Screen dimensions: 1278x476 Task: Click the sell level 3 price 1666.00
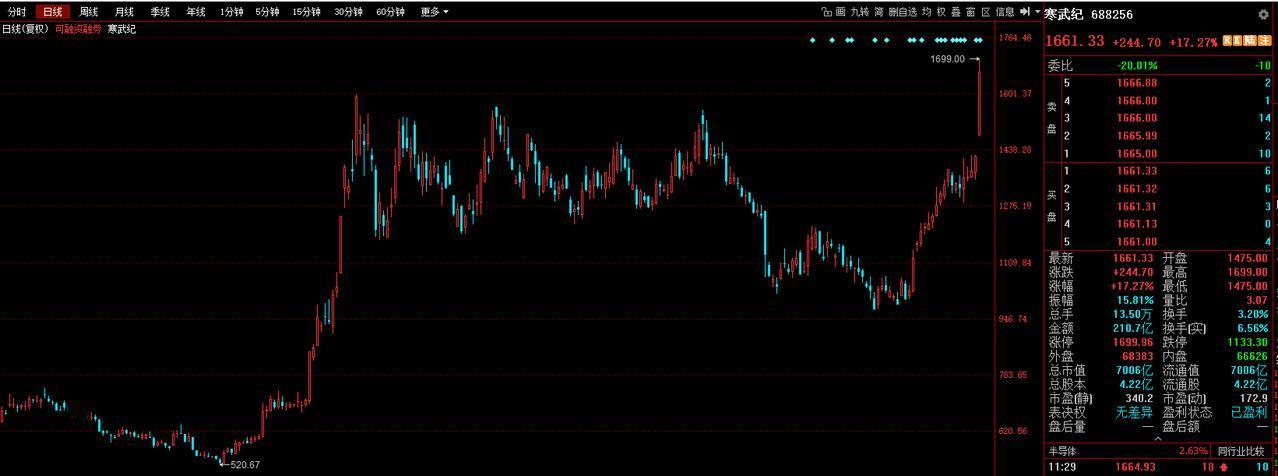1136,118
